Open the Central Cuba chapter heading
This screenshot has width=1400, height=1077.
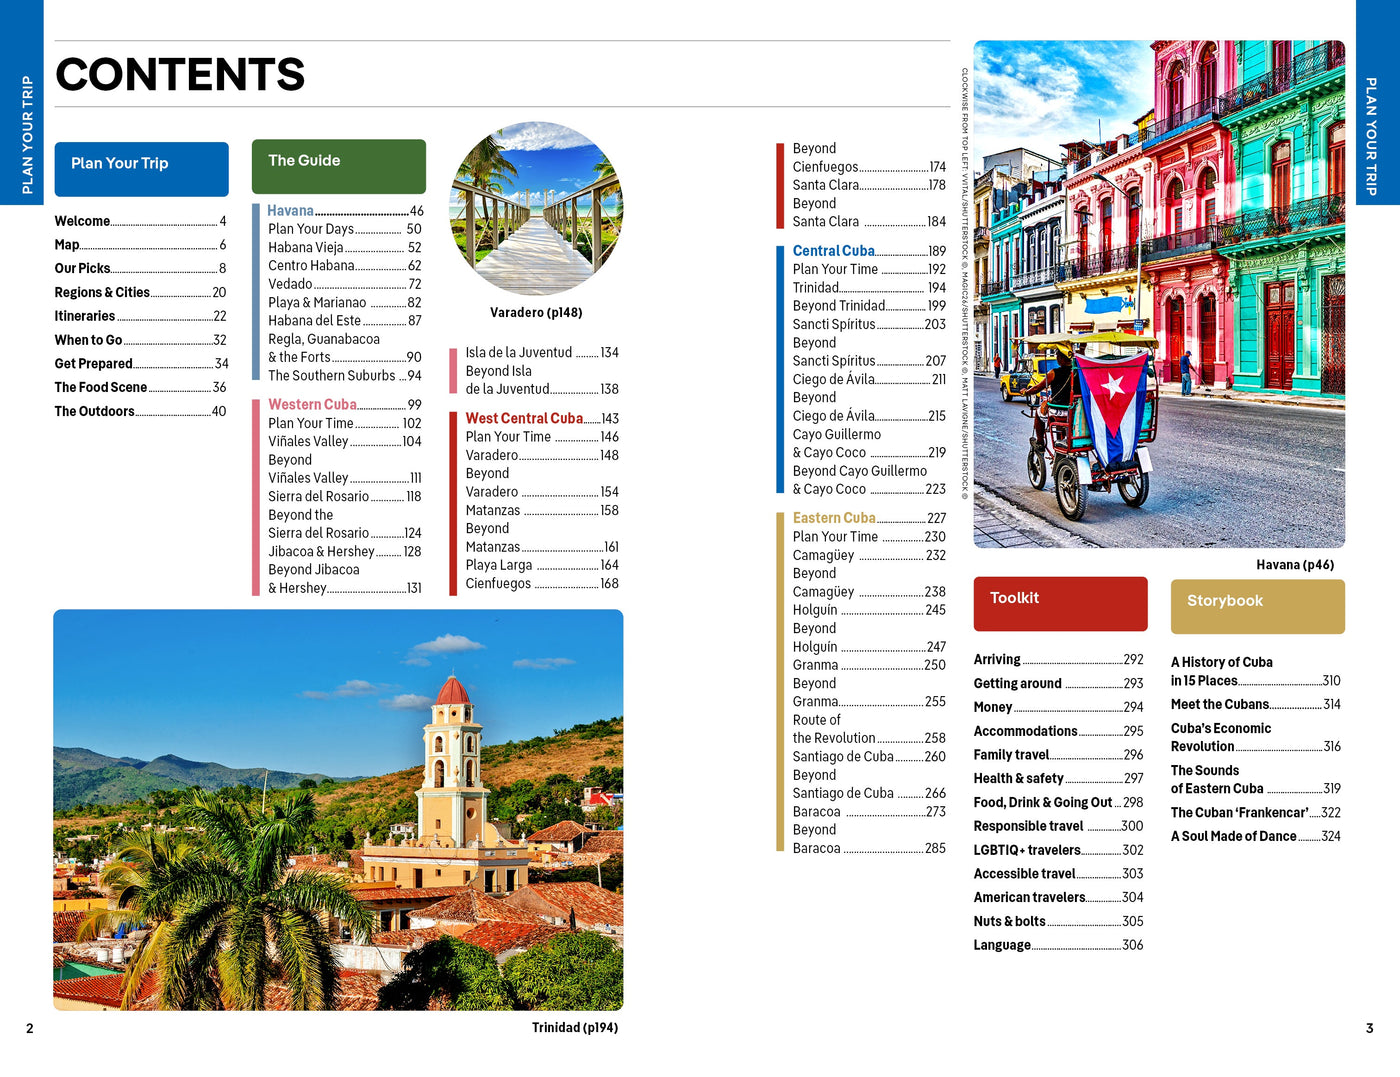832,250
